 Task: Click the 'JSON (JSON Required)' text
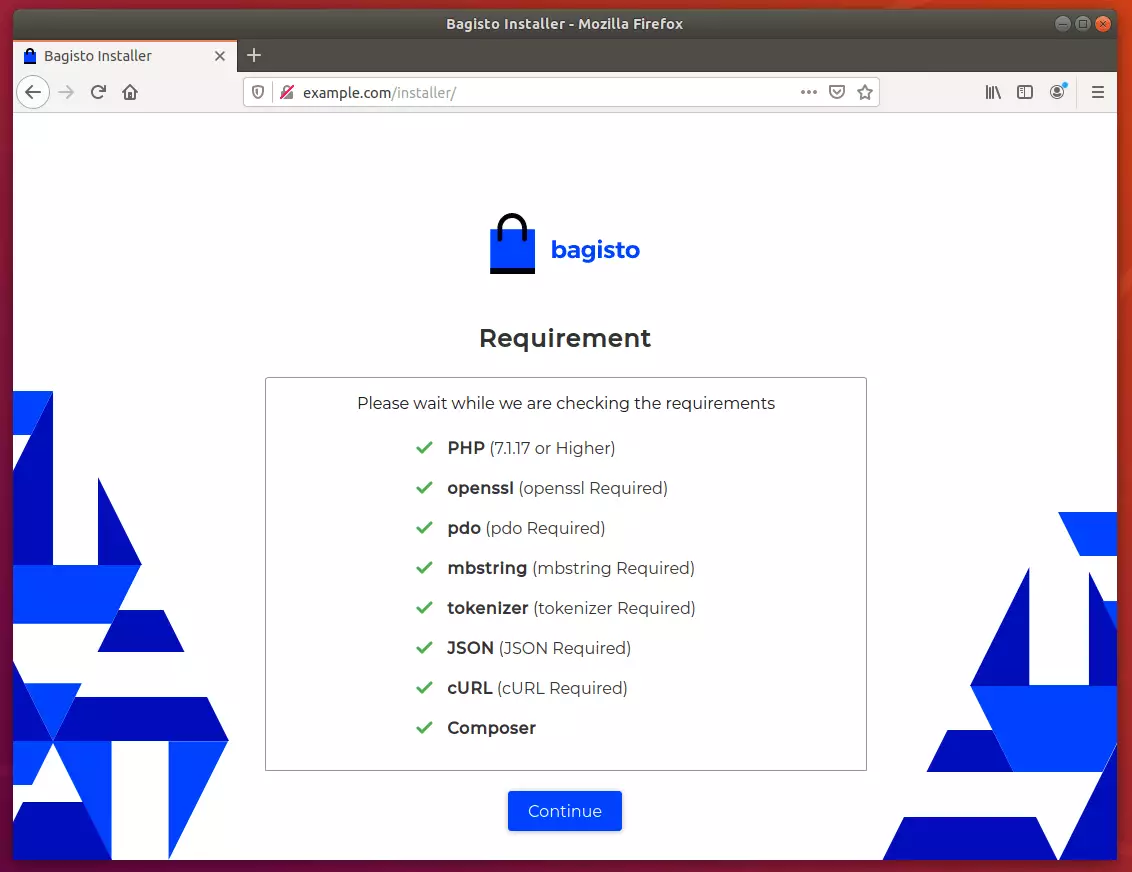pos(539,648)
